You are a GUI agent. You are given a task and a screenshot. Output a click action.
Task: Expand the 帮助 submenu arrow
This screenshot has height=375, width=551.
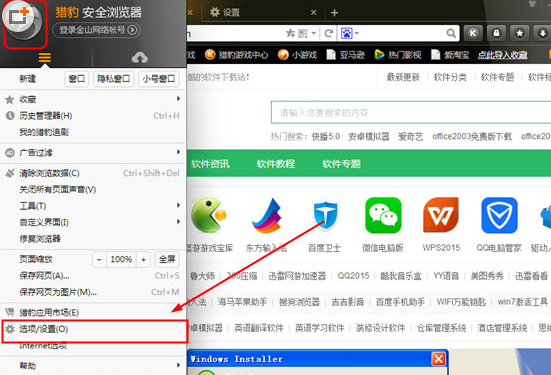point(179,365)
